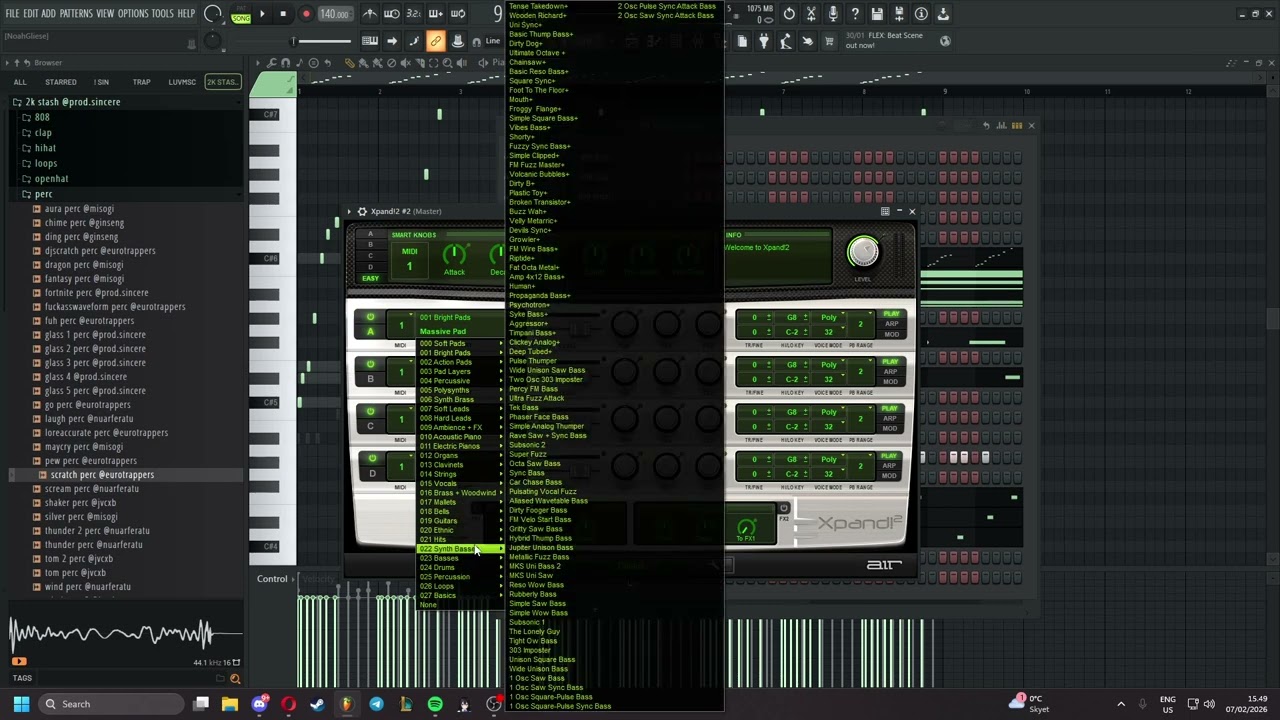Toggle the countdown before recording icon
Viewport: 1280px width, 720px height.
(x=414, y=14)
